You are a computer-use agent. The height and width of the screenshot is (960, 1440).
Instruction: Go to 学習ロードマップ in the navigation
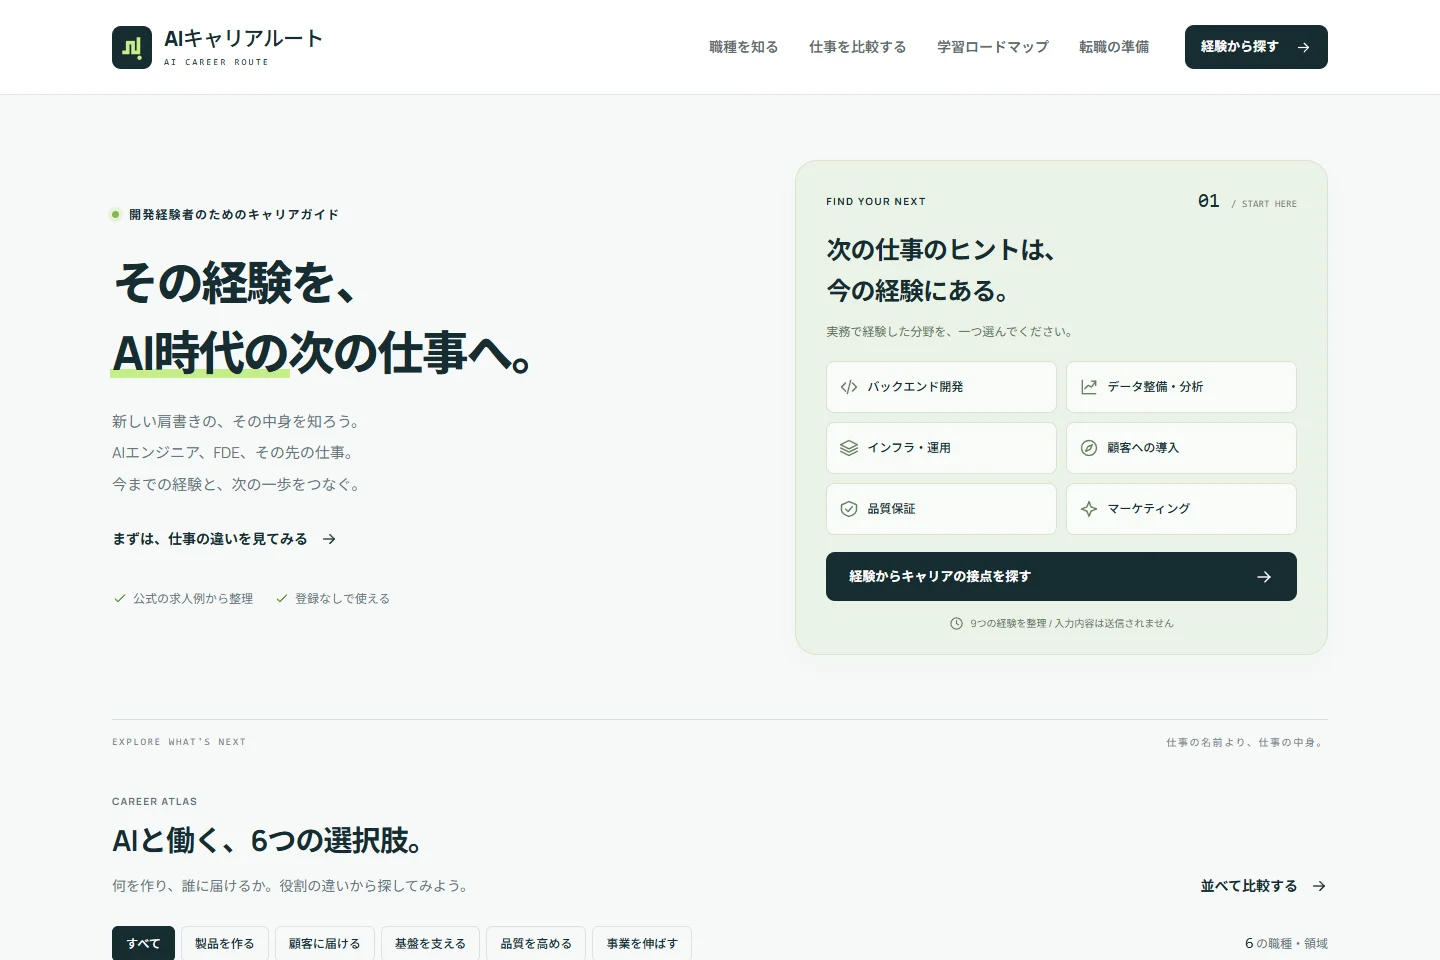(x=992, y=47)
